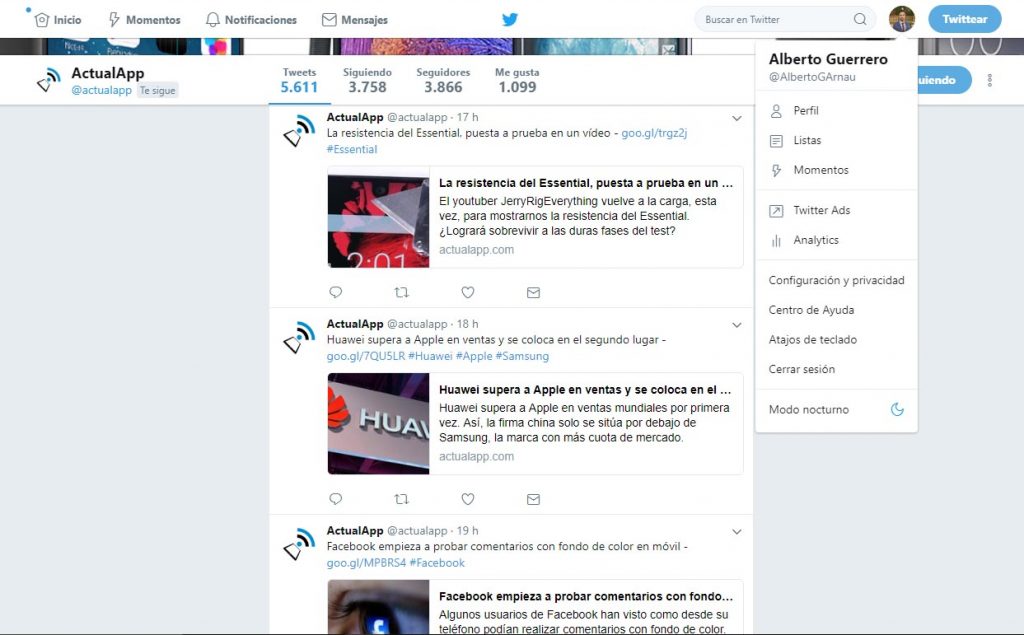This screenshot has height=635, width=1024.
Task: Reply to the Huawei tweet
Action: coord(336,498)
